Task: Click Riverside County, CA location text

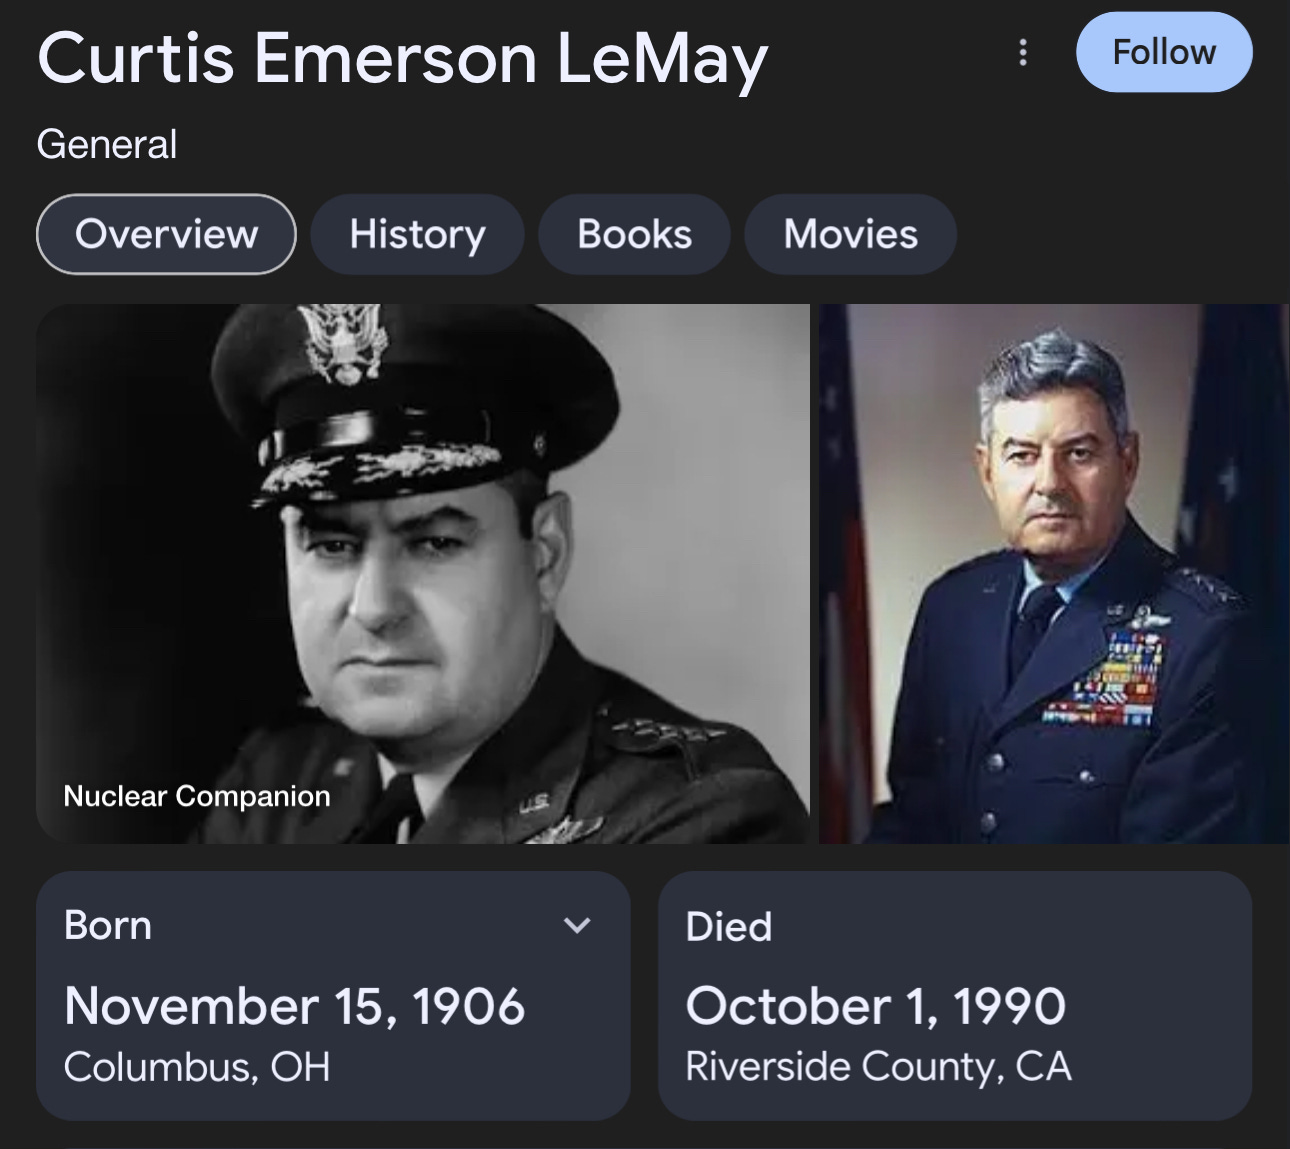Action: (x=879, y=1067)
